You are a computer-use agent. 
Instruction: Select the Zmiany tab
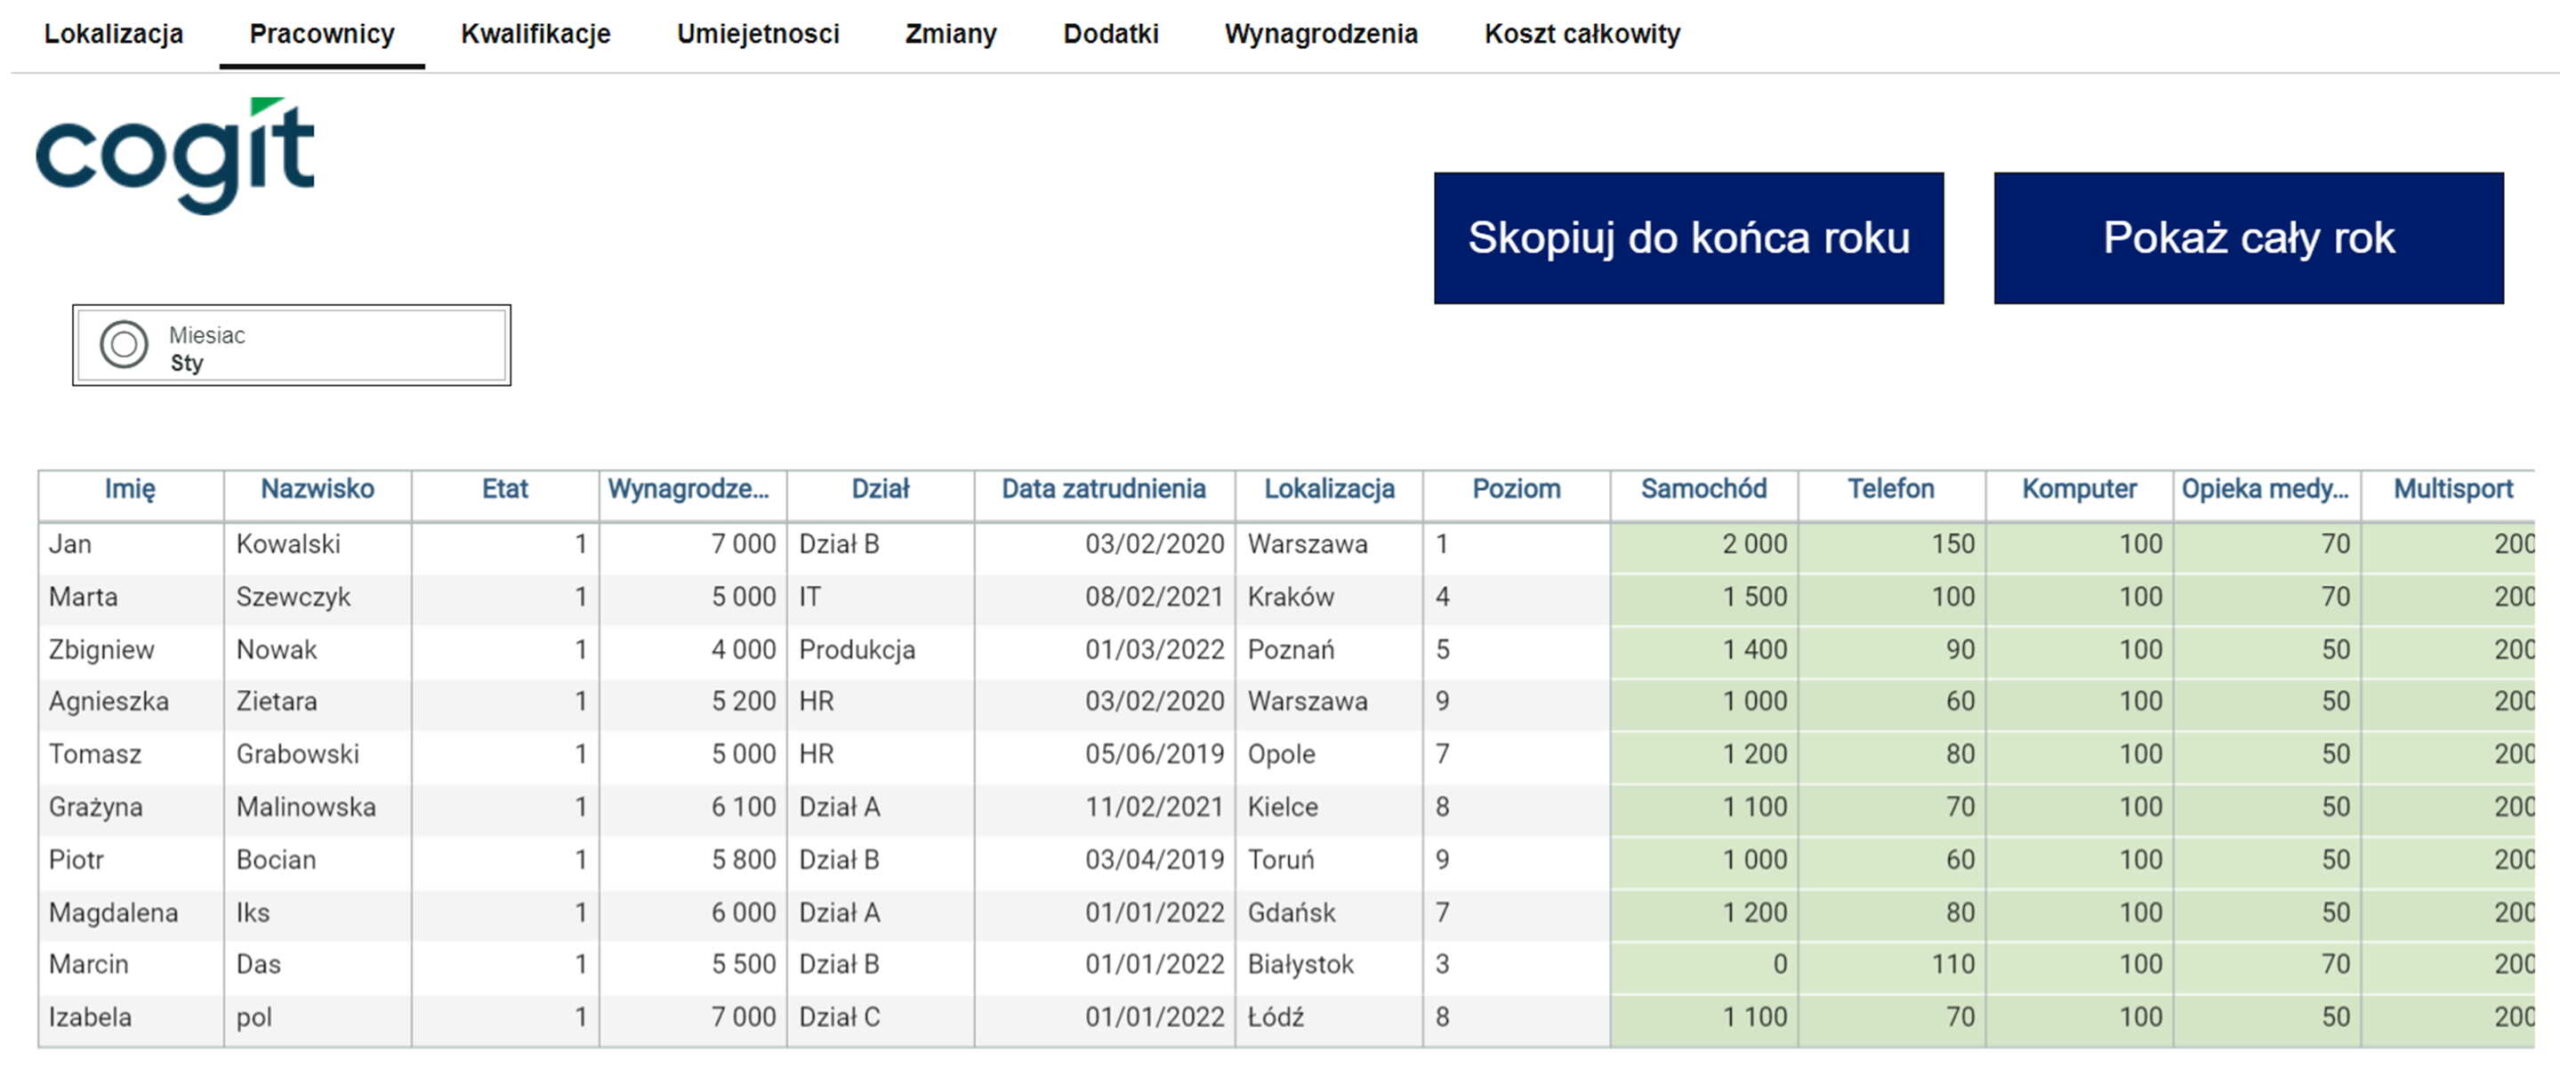(951, 34)
